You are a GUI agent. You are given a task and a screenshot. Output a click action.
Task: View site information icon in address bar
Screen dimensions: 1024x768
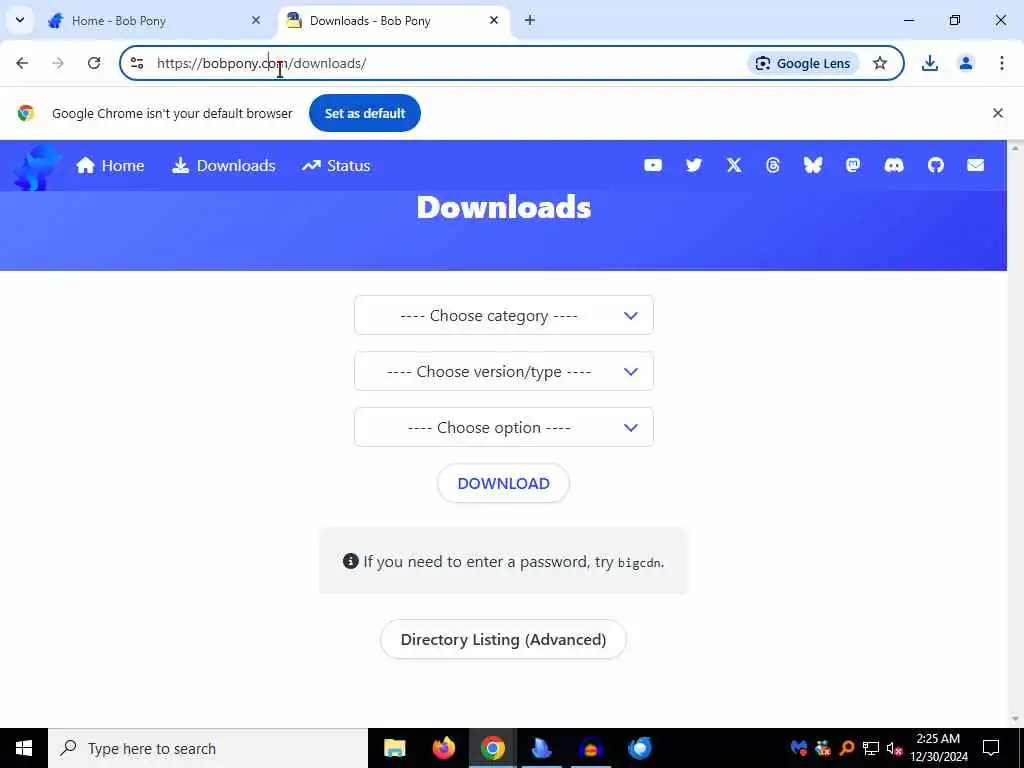click(x=136, y=63)
